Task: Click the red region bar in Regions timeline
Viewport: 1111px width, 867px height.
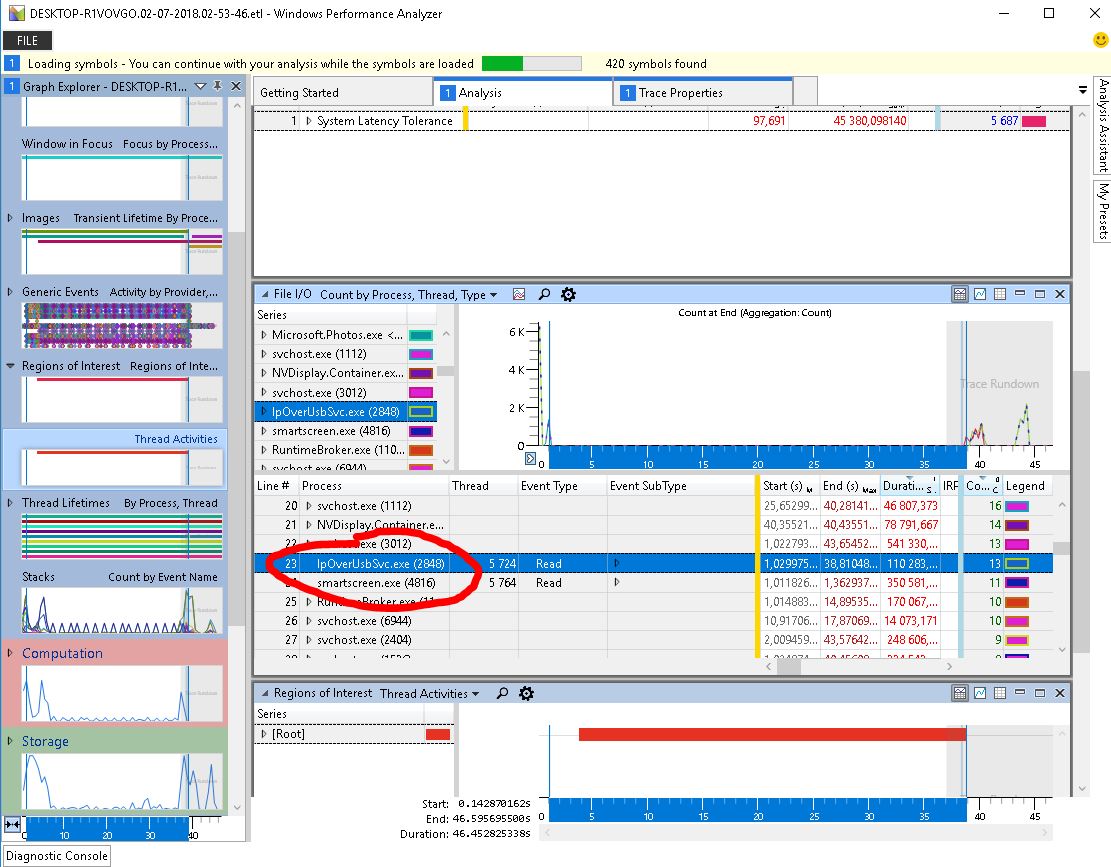Action: click(x=772, y=735)
